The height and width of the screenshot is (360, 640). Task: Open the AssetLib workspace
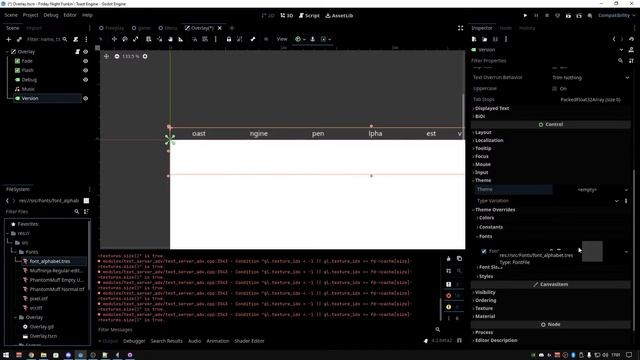(x=339, y=16)
